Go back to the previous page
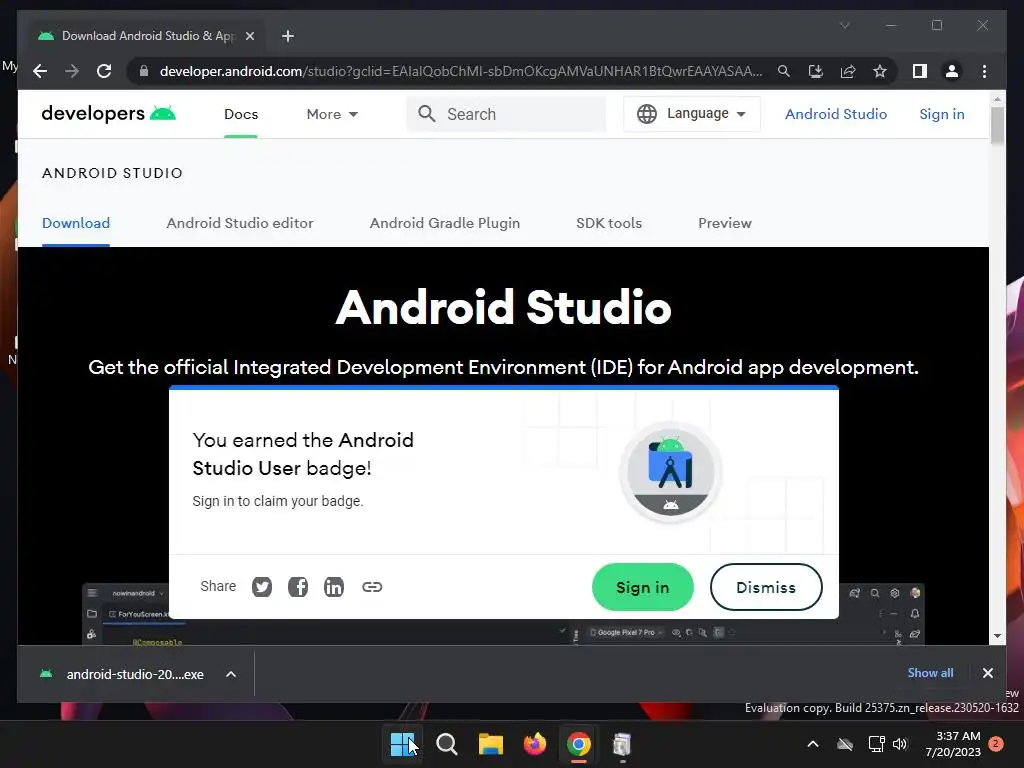This screenshot has width=1024, height=768. coord(40,71)
